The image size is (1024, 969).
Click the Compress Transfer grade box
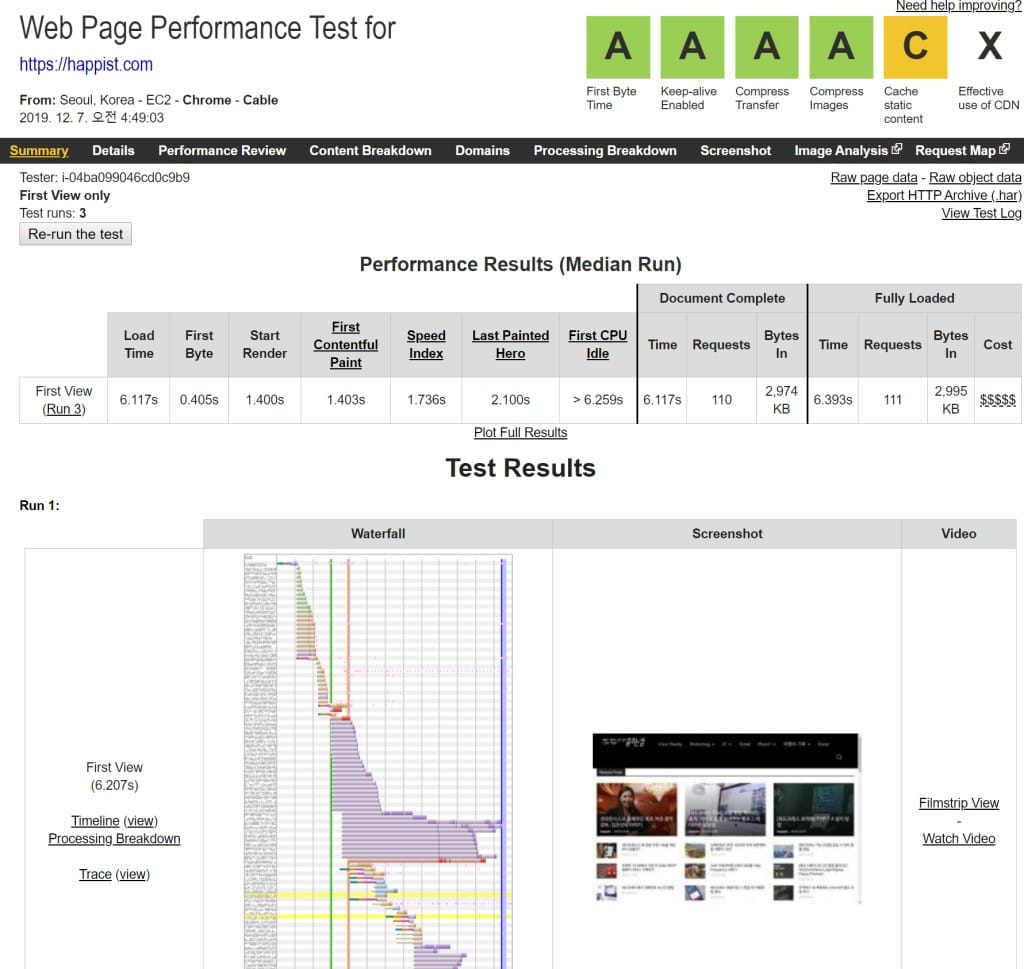coord(766,47)
